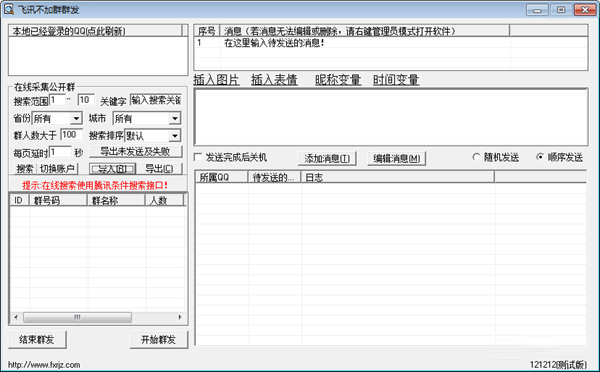Viewport: 600px width, 372px height.
Task: Click 切换账户 button
Action: click(x=57, y=169)
